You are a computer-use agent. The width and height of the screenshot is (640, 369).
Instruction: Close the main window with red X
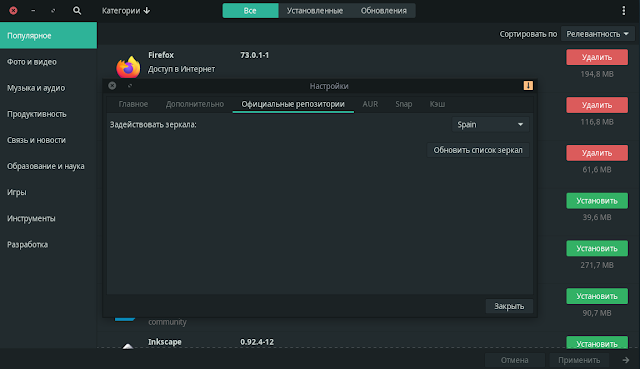tap(13, 11)
